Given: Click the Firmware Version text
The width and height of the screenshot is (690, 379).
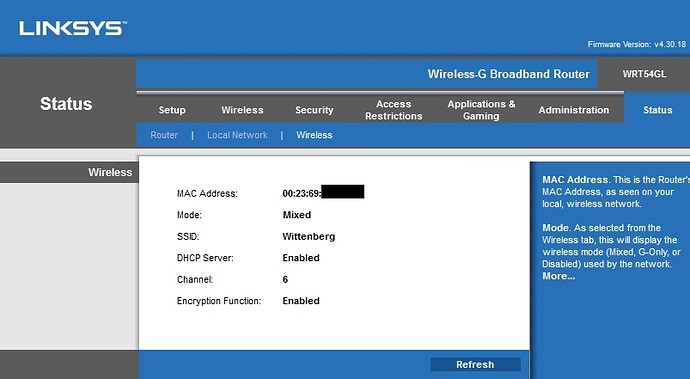Looking at the screenshot, I should coord(637,44).
